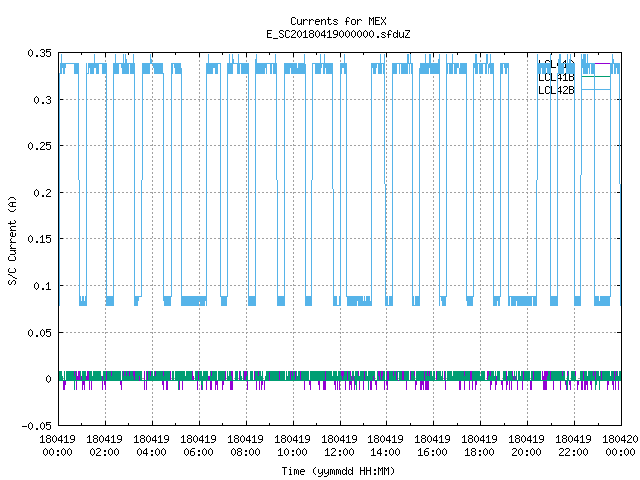
Task: Click the '20:00' x-axis tick label
Action: click(526, 452)
